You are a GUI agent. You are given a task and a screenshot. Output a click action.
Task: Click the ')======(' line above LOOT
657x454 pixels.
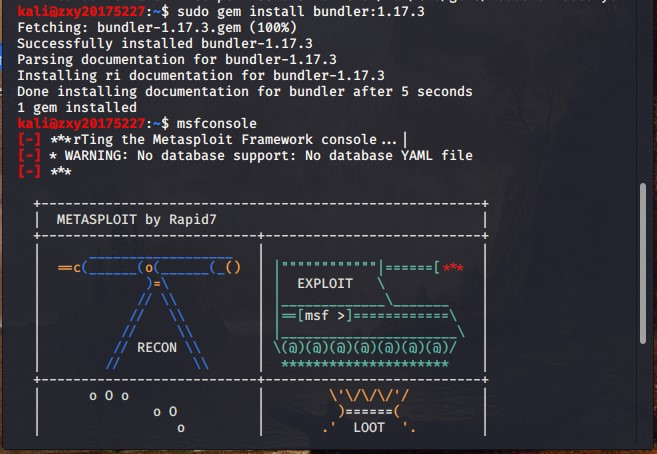[369, 412]
